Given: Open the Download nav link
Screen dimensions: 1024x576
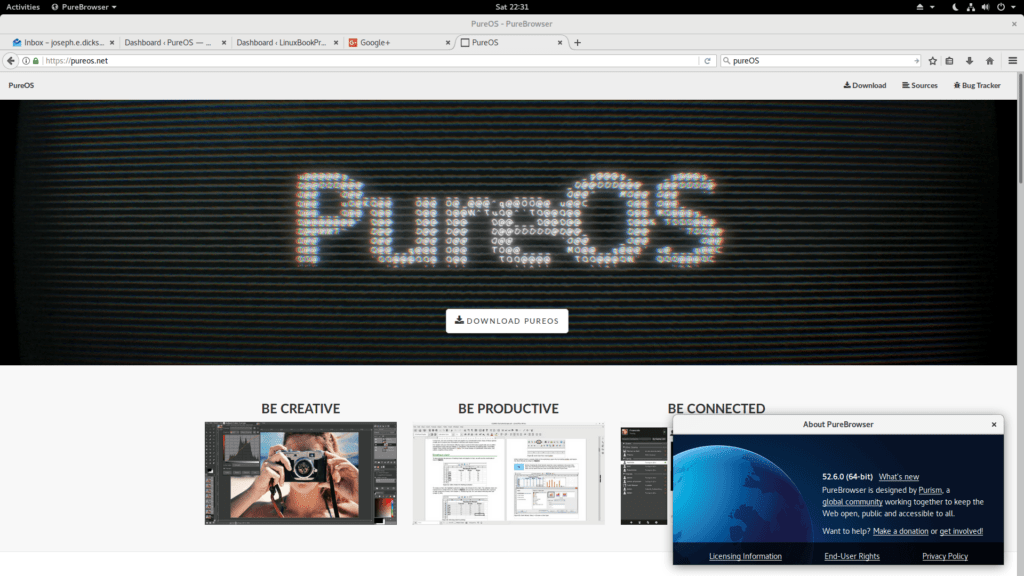Looking at the screenshot, I should [x=865, y=86].
